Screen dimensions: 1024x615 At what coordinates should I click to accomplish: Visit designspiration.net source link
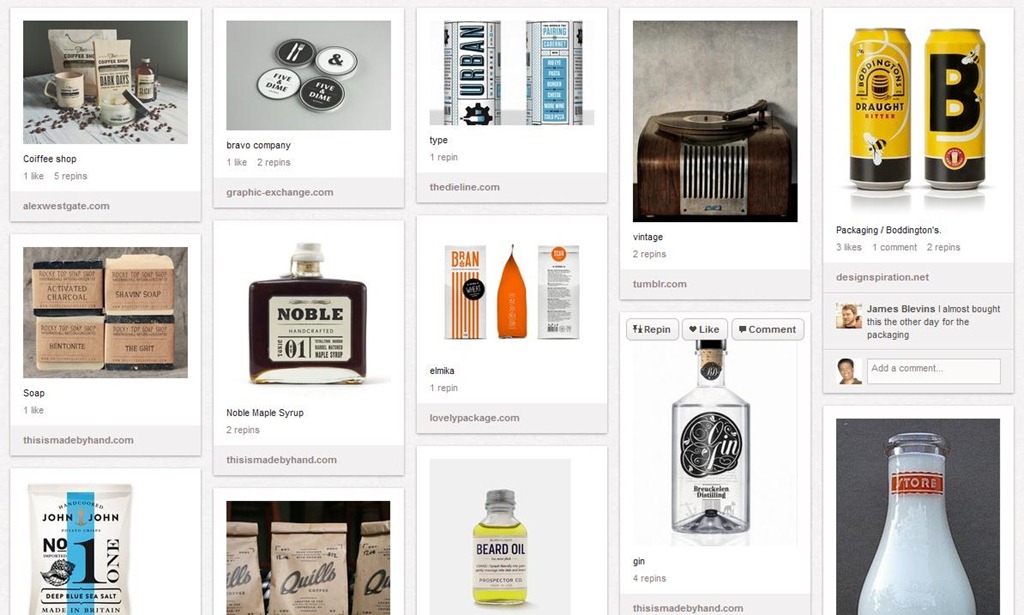[882, 277]
